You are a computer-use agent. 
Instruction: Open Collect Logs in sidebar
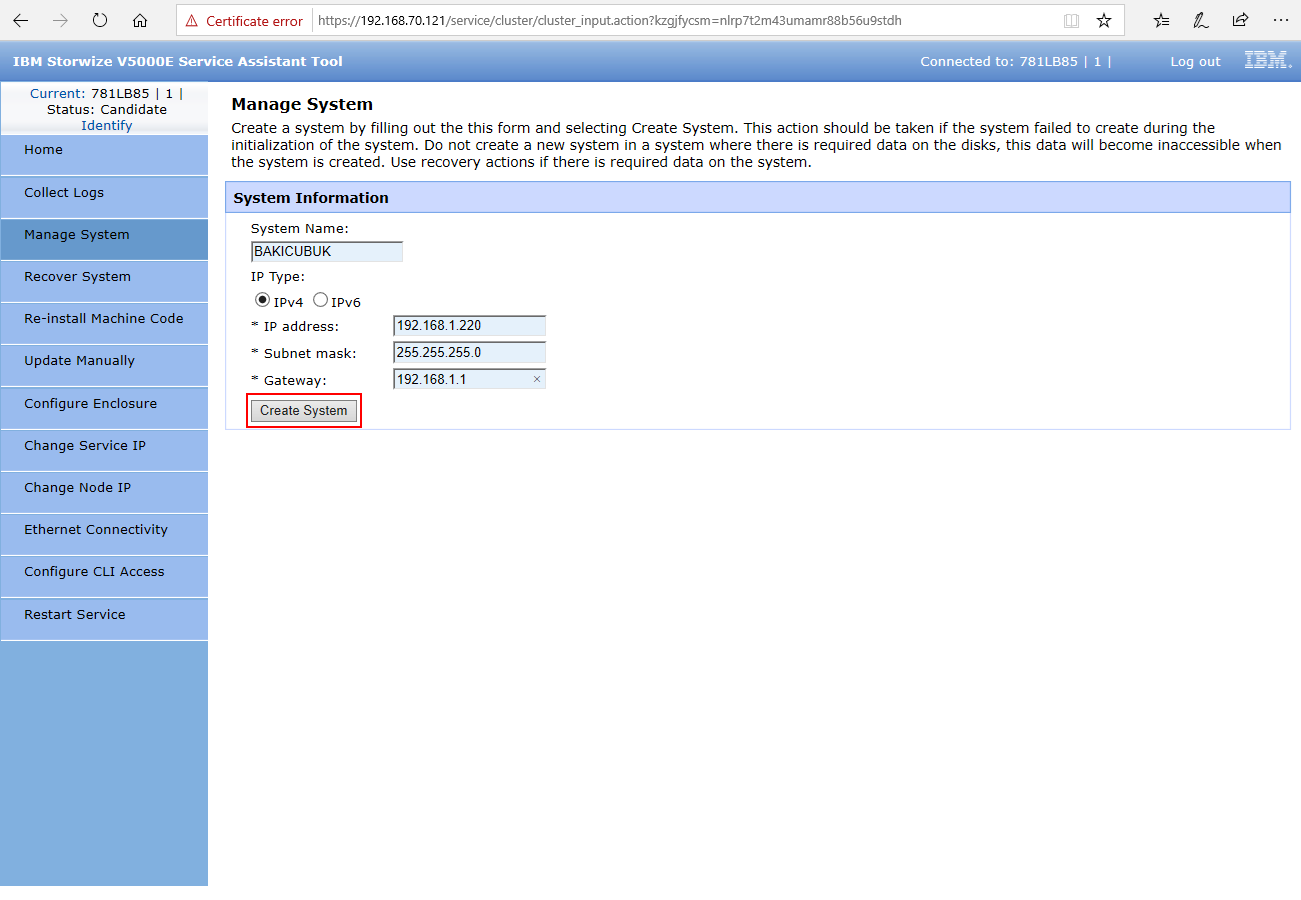click(x=64, y=193)
